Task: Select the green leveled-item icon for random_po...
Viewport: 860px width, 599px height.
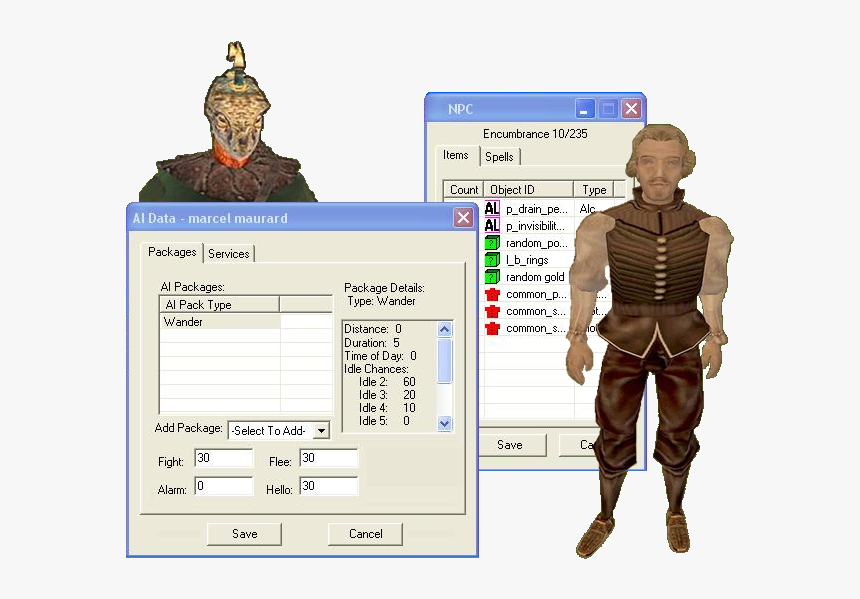Action: pos(492,242)
